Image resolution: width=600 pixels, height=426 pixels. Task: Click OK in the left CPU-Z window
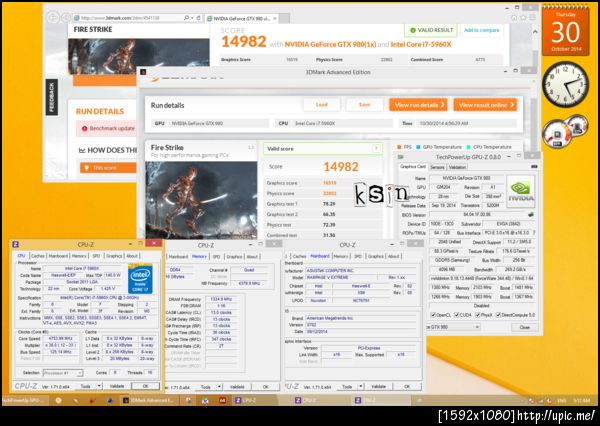[145, 387]
